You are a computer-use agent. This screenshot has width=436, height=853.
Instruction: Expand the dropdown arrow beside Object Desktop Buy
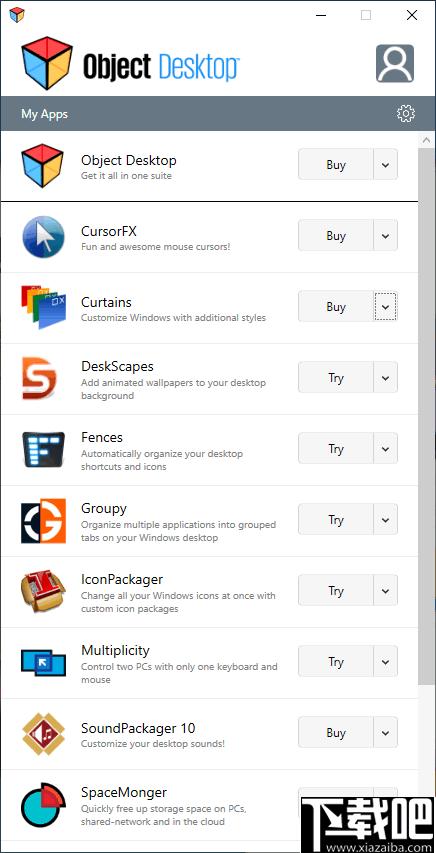coord(385,164)
